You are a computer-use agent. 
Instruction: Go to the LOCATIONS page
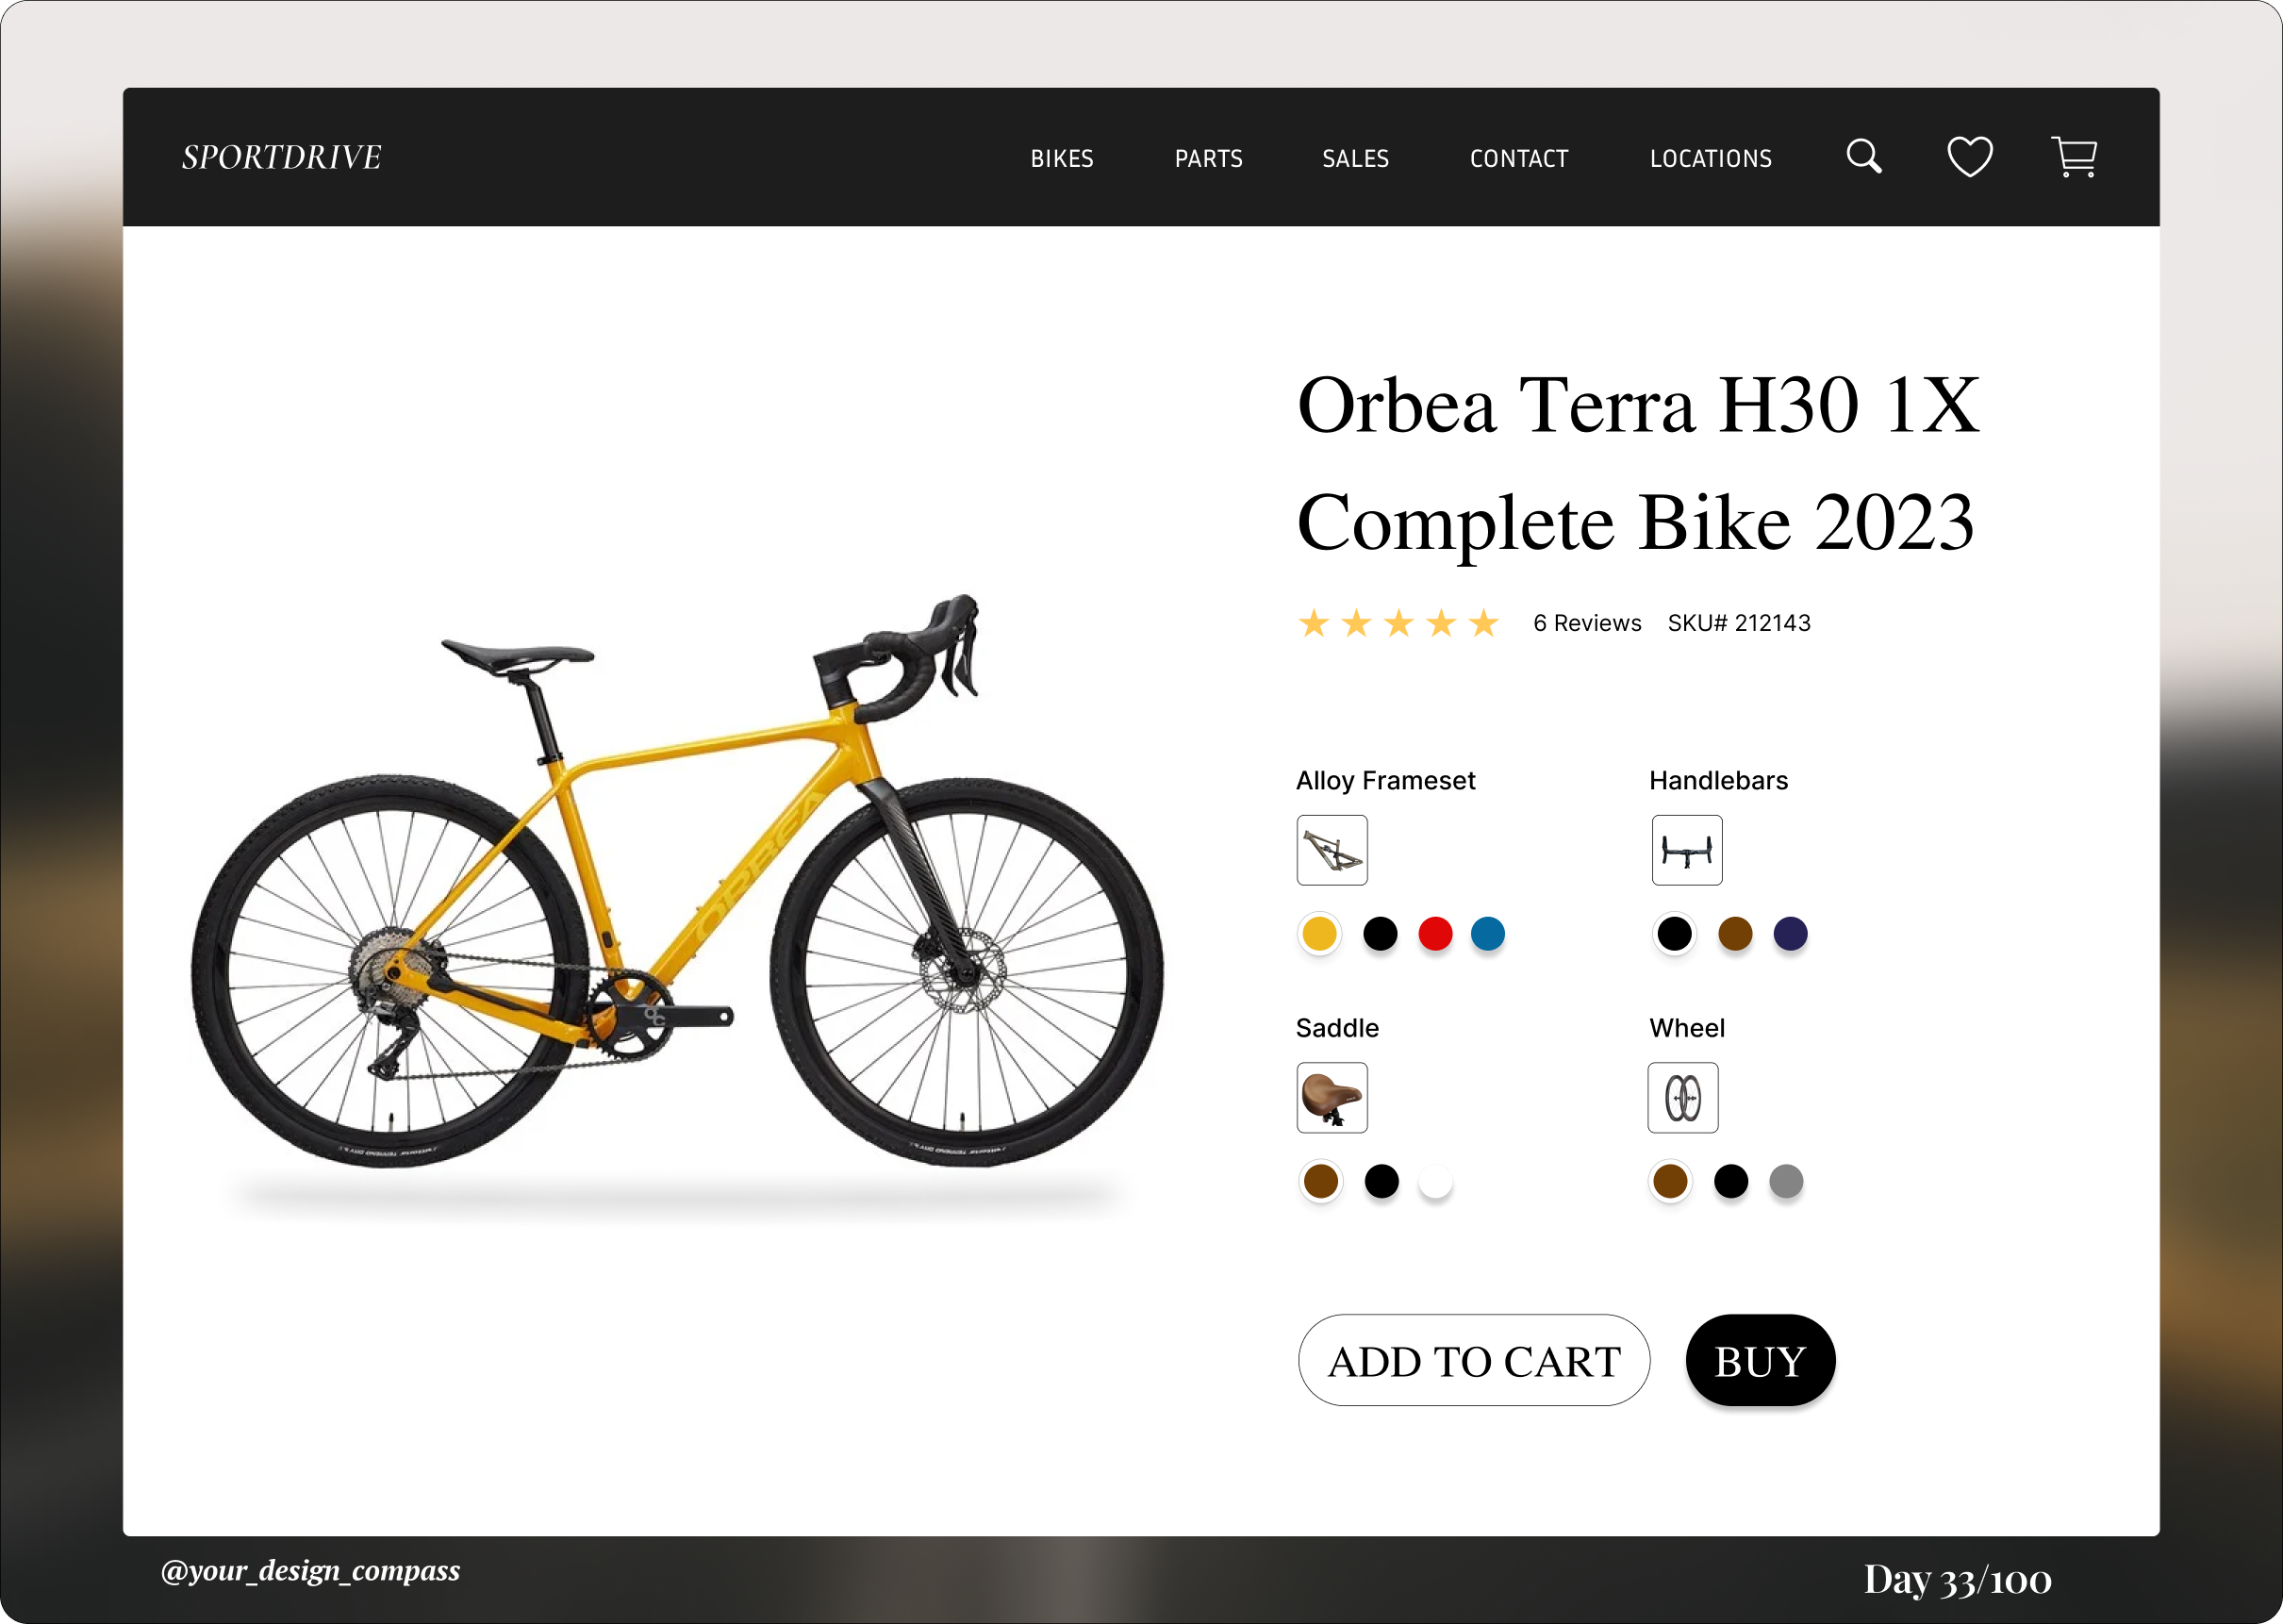coord(1711,158)
